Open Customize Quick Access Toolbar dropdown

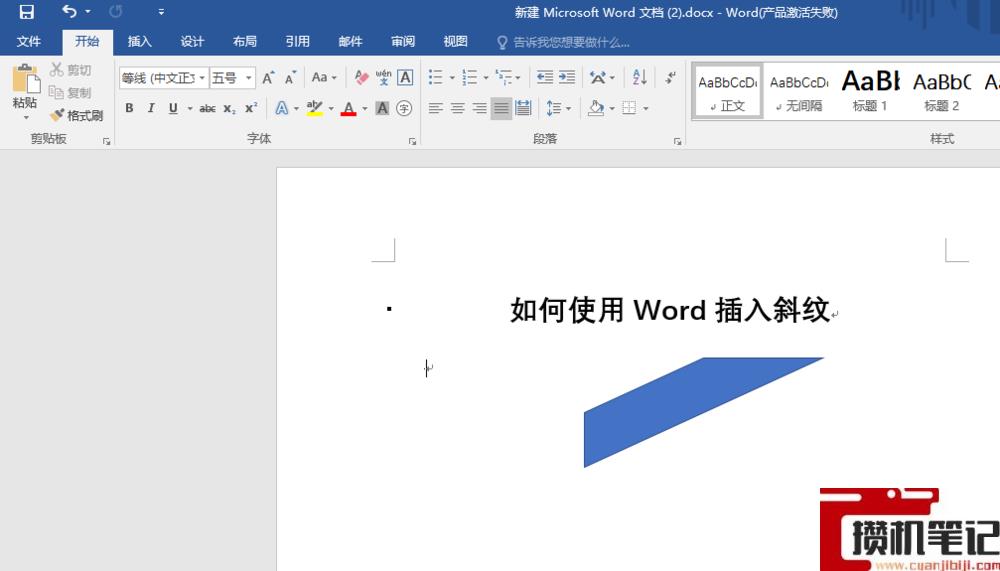[161, 11]
